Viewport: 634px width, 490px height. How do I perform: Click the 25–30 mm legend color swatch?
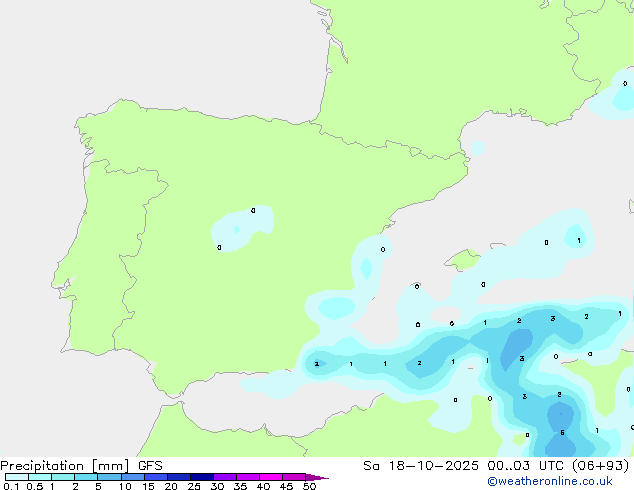(202, 477)
